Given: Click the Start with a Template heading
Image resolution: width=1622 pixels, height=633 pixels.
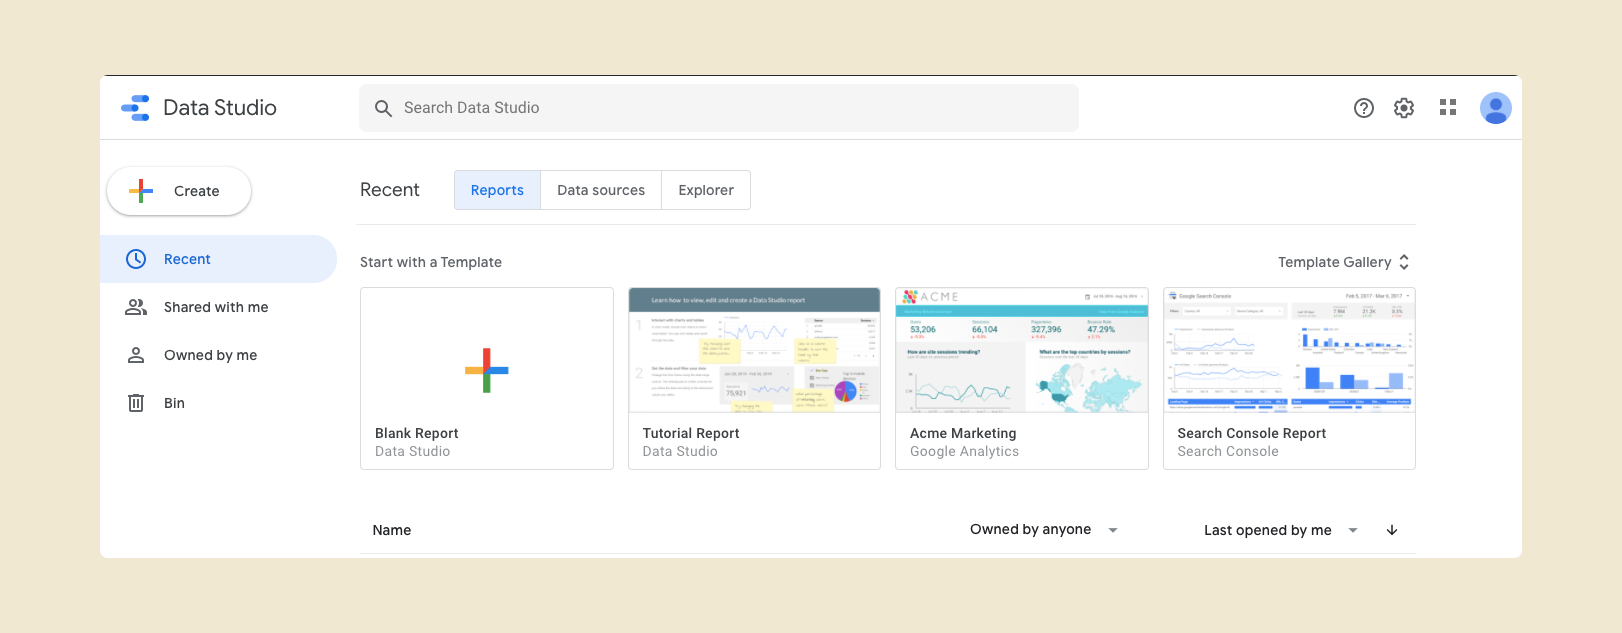Looking at the screenshot, I should click(431, 262).
